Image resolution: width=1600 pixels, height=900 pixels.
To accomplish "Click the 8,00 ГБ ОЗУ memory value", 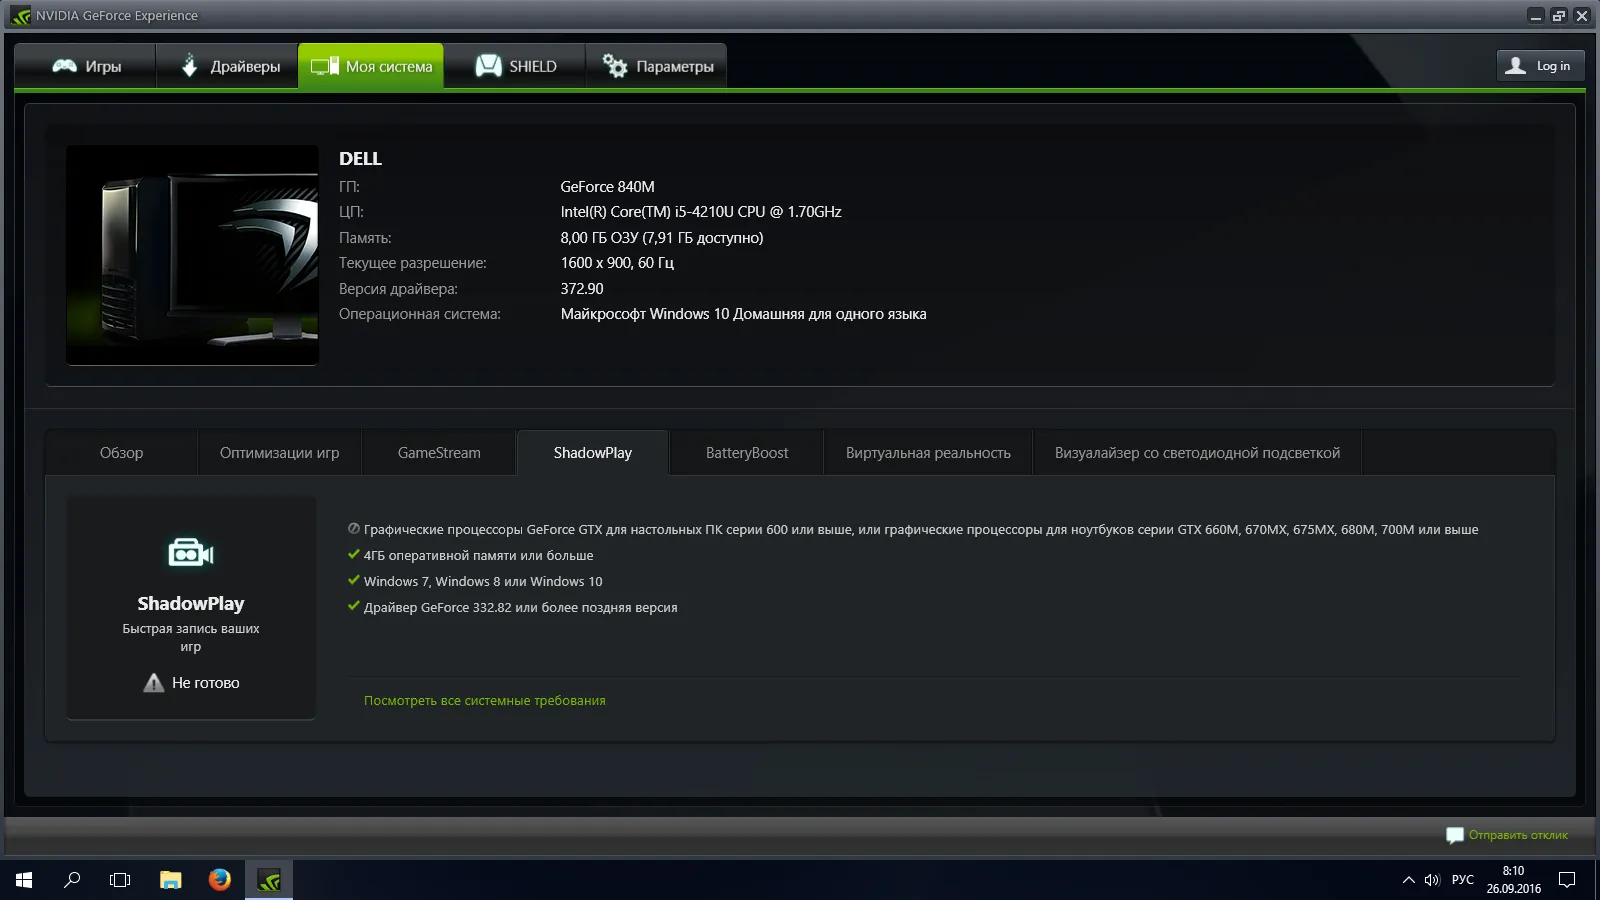I will click(x=662, y=238).
